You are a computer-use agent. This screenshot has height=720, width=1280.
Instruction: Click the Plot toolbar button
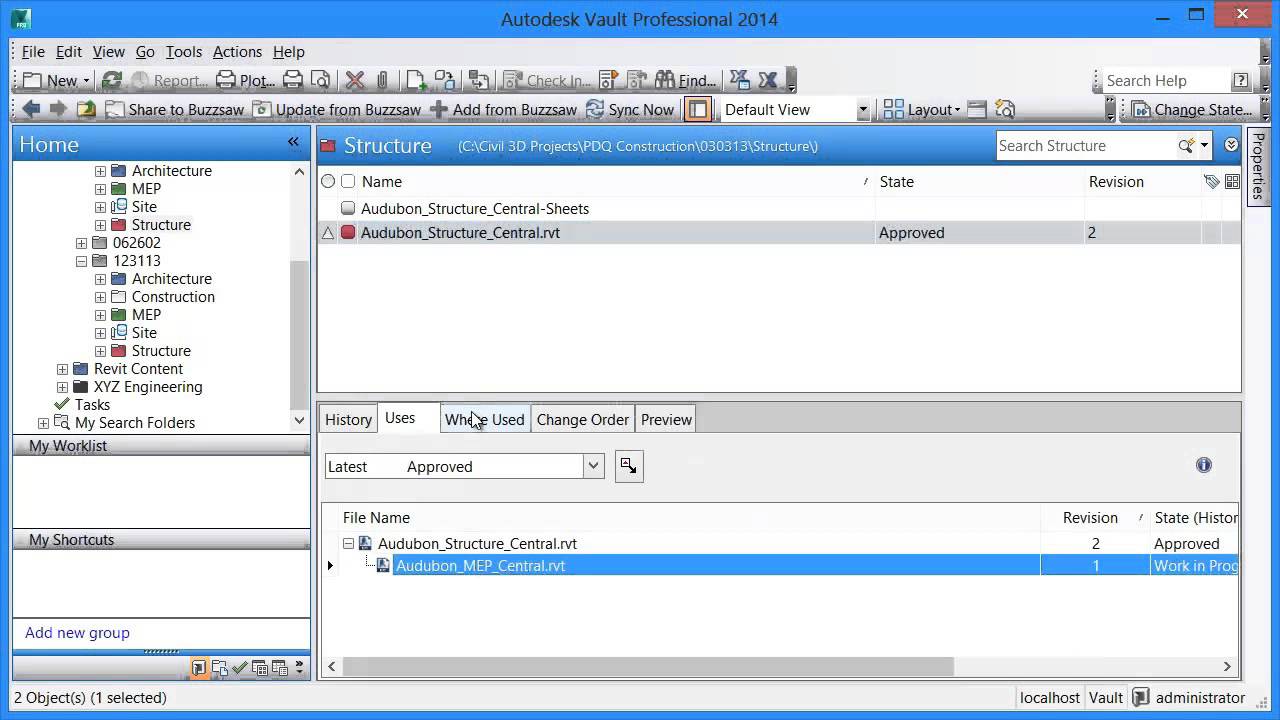click(x=246, y=80)
